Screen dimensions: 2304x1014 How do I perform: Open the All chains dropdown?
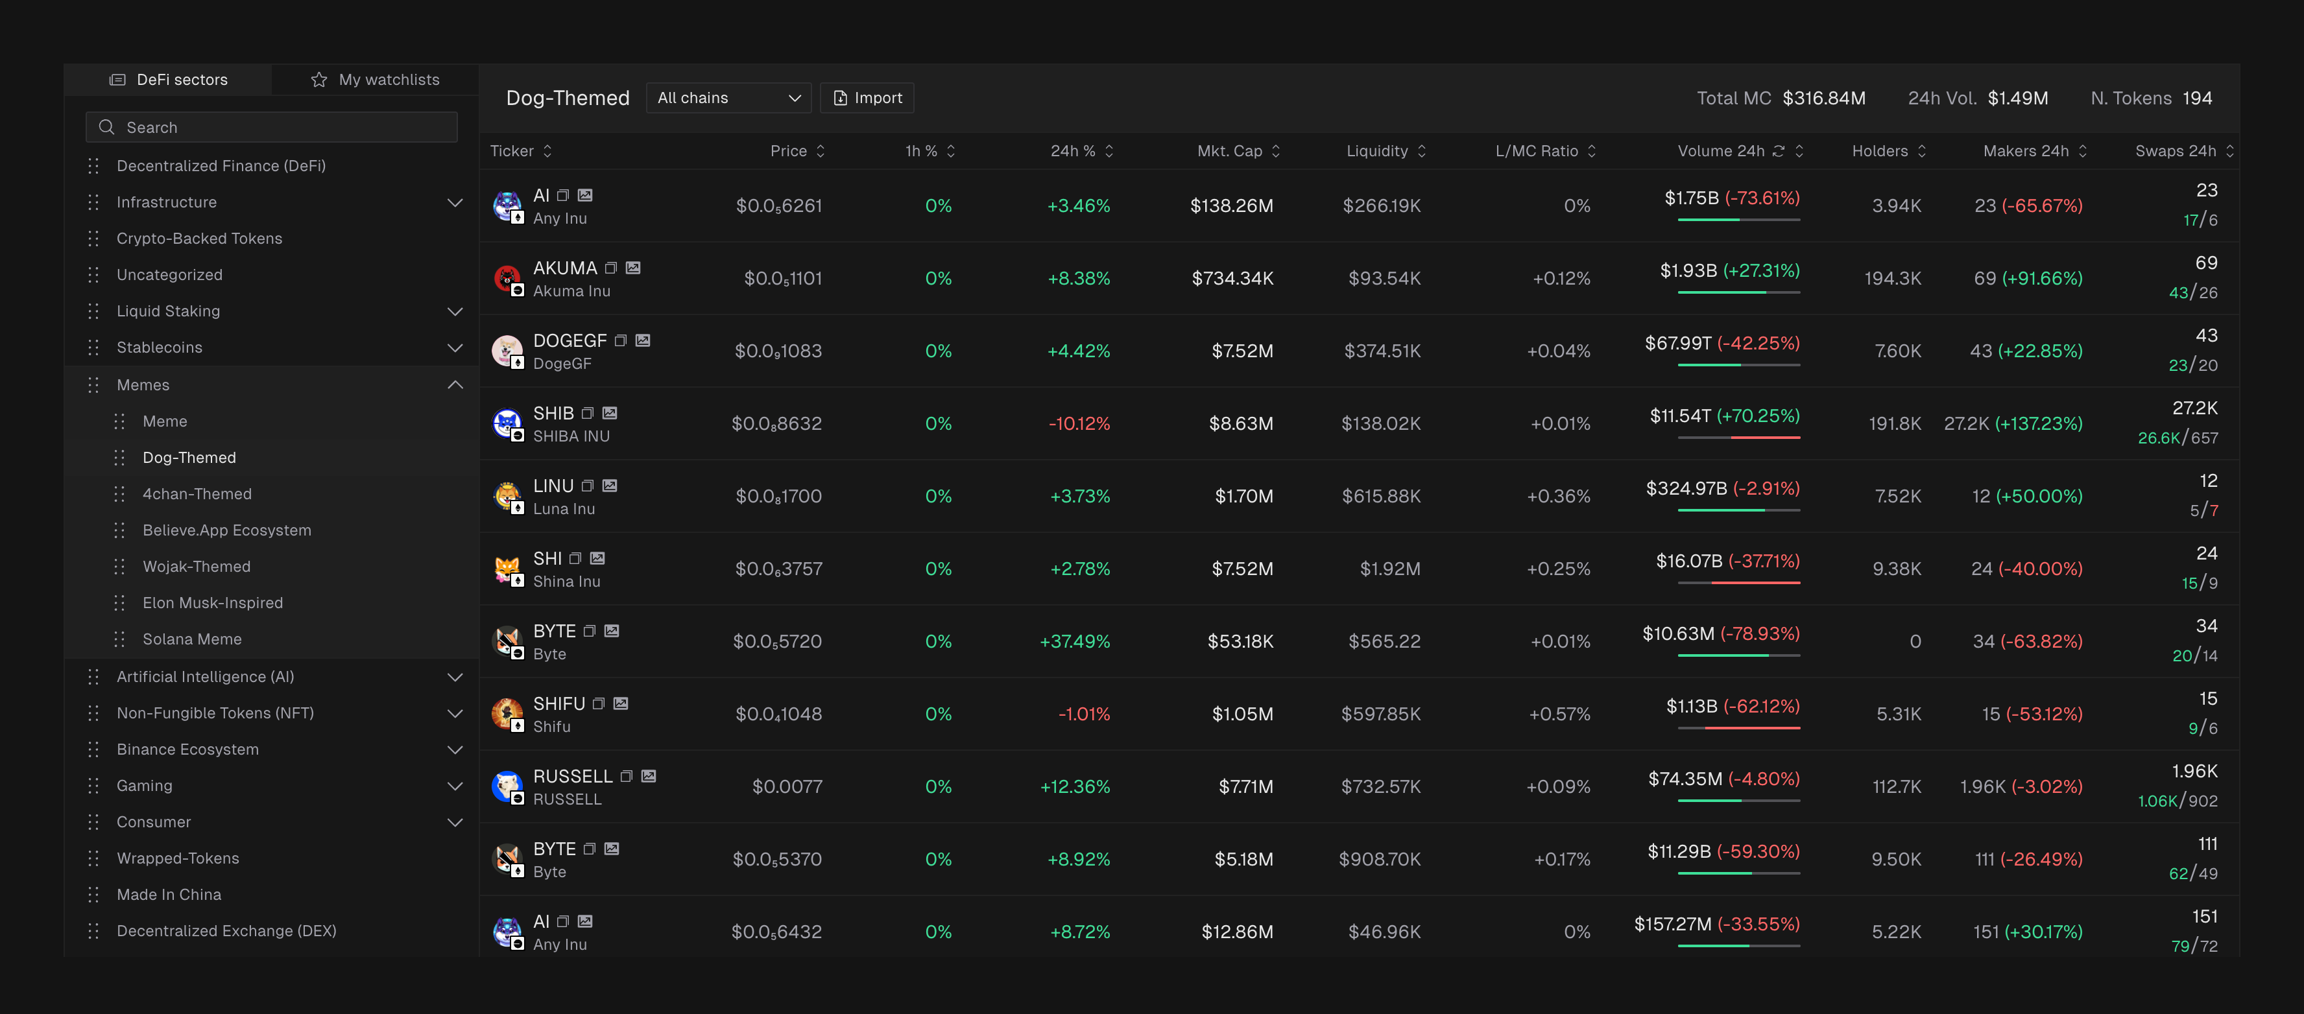(728, 98)
